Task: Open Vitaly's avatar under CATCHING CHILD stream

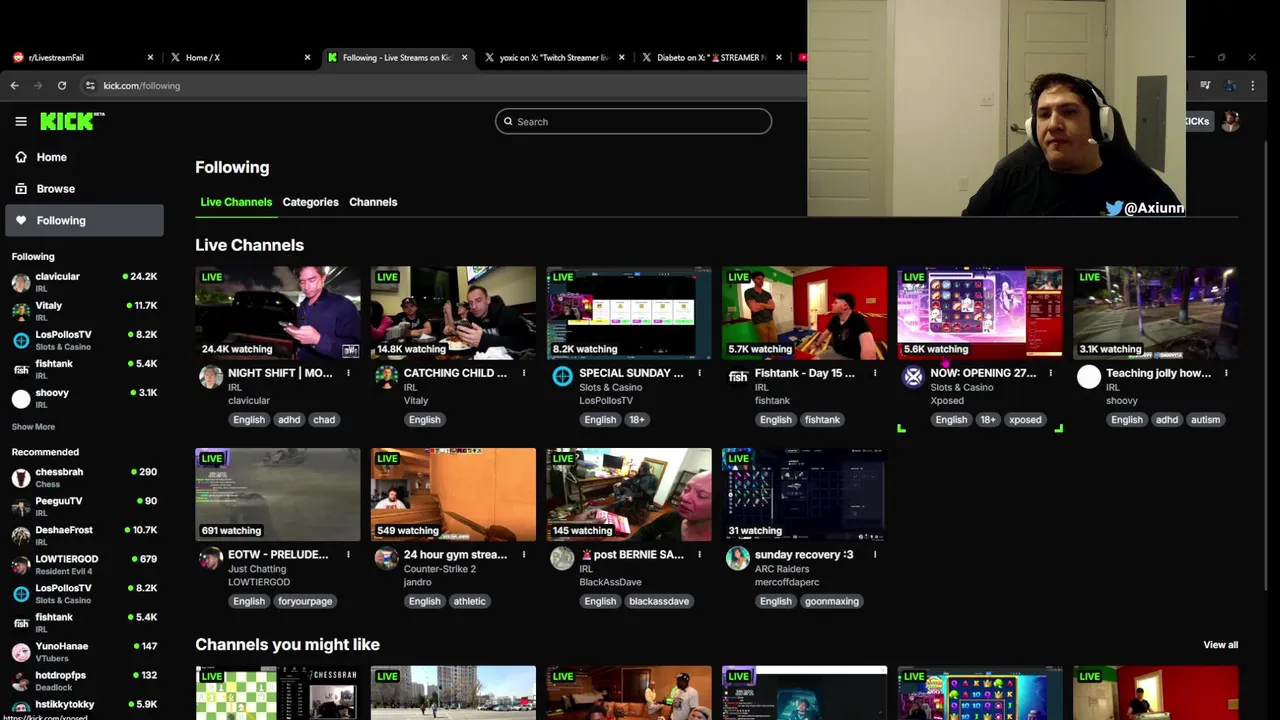Action: (386, 377)
